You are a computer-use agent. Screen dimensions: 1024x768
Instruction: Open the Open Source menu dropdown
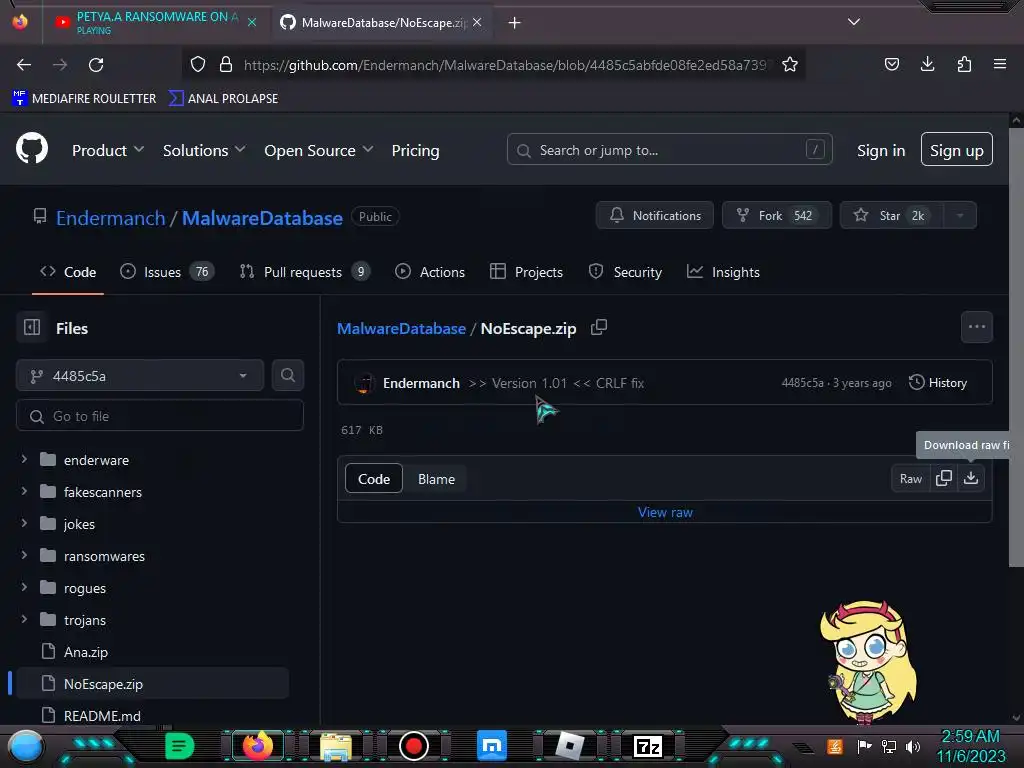[319, 150]
